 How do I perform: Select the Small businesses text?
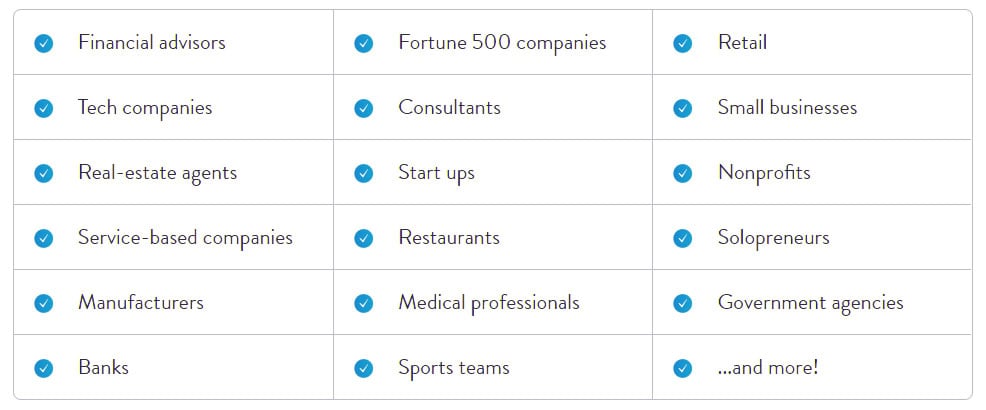[x=787, y=108]
